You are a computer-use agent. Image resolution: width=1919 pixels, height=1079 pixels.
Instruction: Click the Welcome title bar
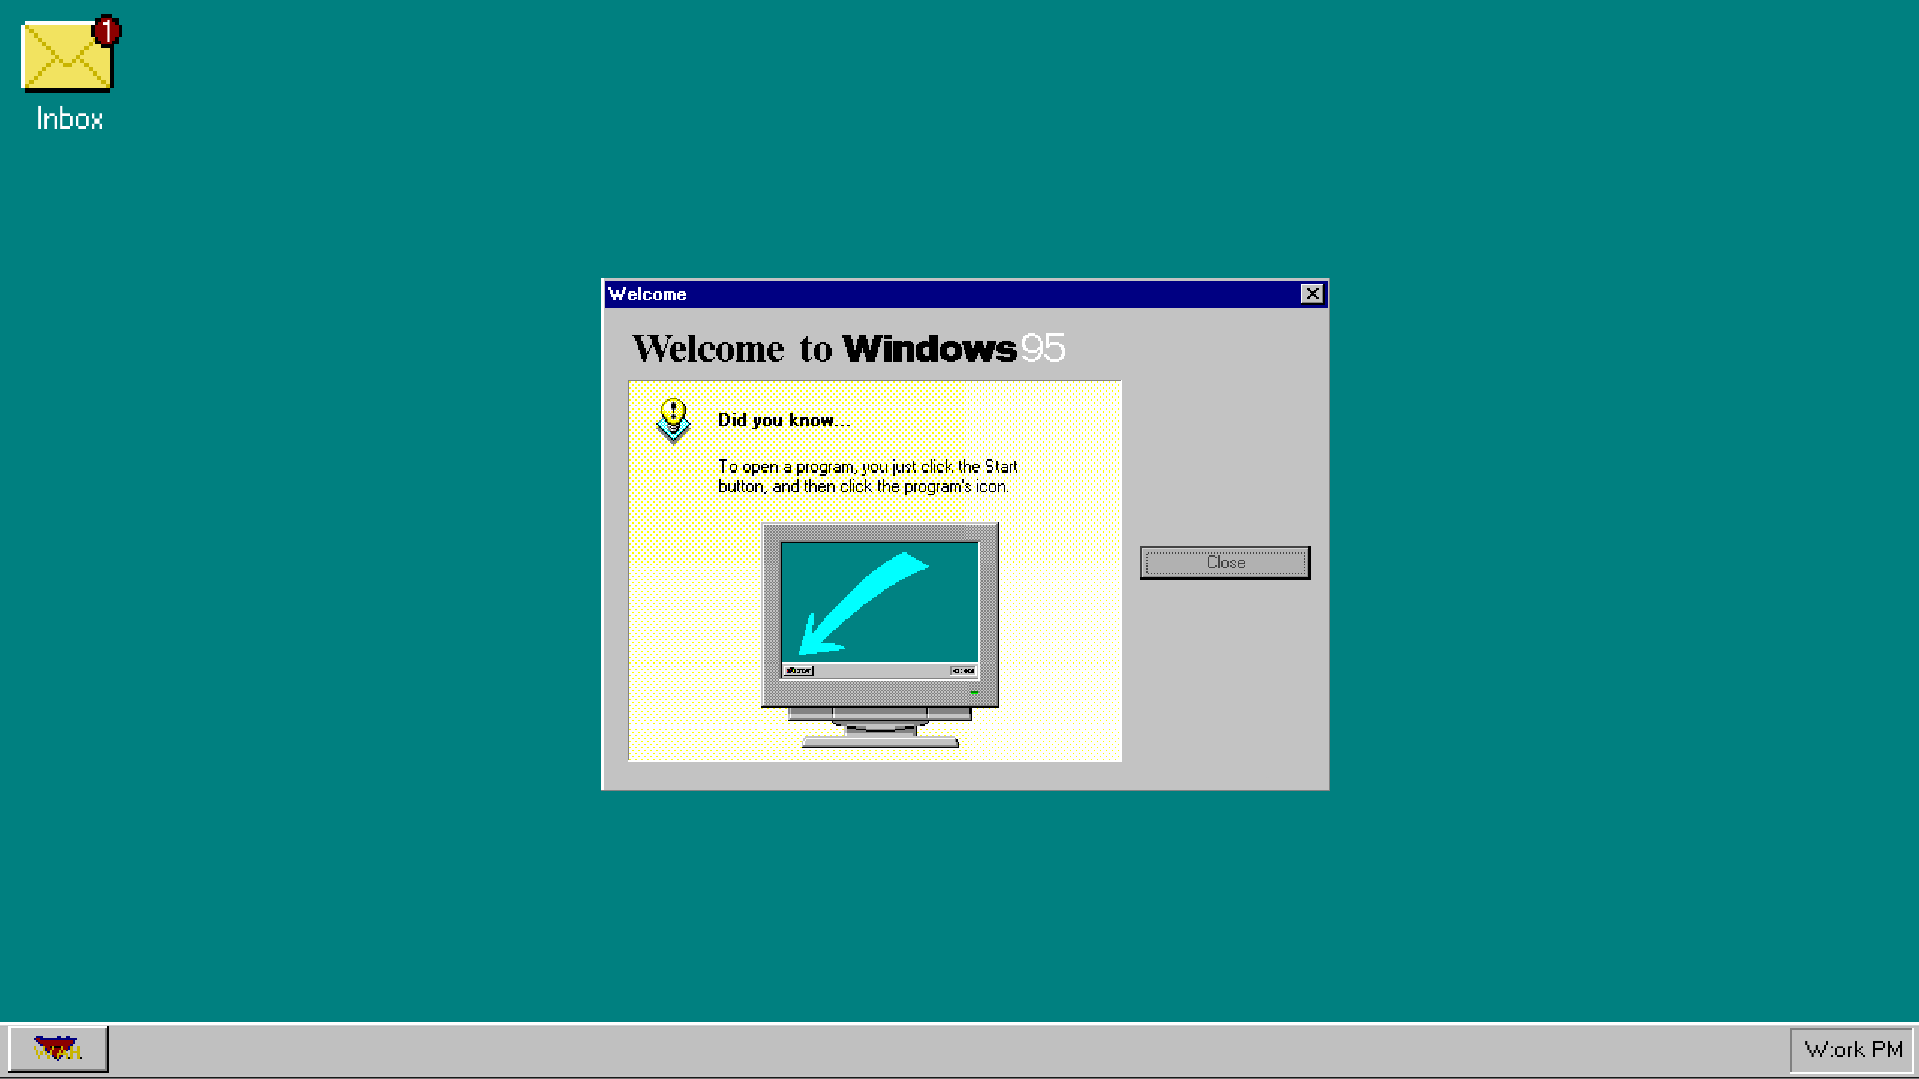(965, 294)
